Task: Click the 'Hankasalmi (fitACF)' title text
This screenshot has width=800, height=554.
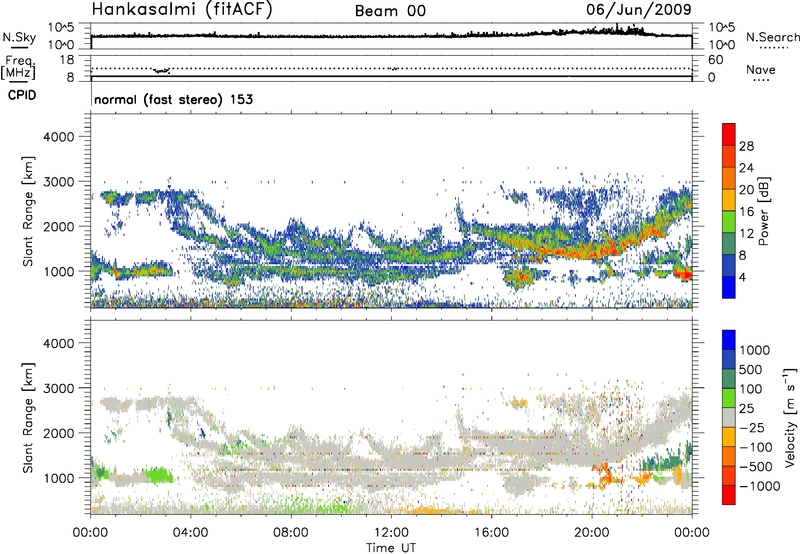Action: click(182, 9)
